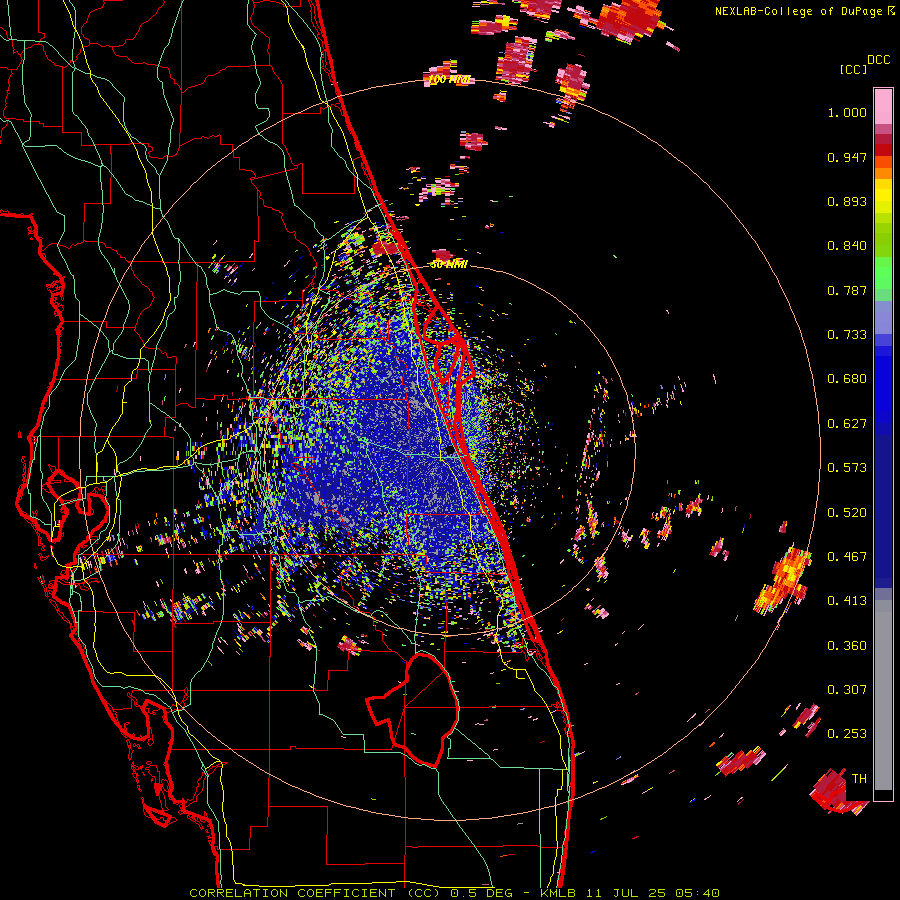
Task: Select the 0.787 scale value
Action: (x=847, y=290)
